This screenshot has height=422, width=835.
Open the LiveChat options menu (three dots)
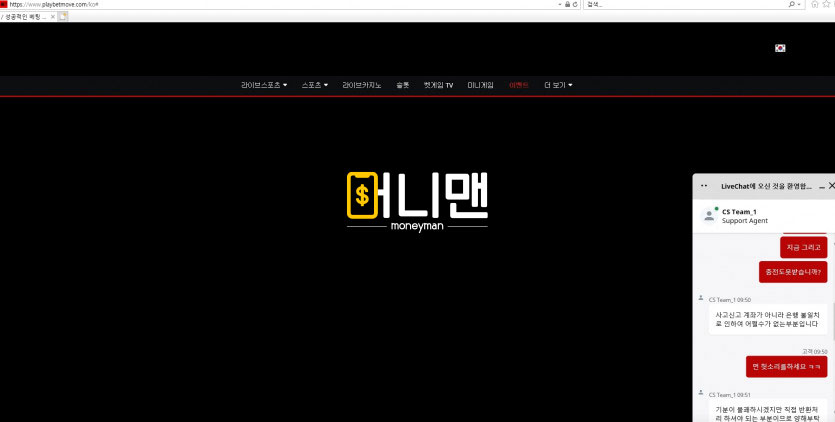704,186
